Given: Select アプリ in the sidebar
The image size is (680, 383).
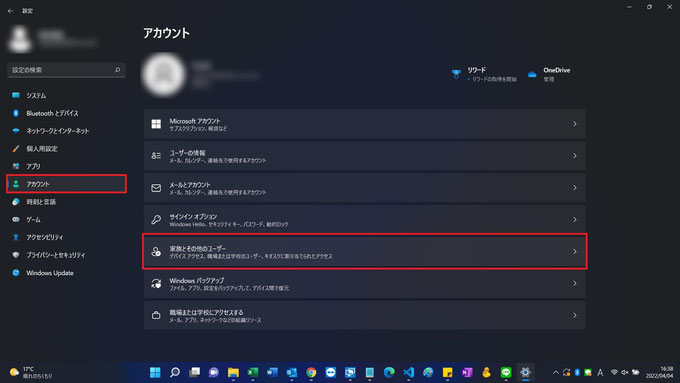Looking at the screenshot, I should coord(66,167).
